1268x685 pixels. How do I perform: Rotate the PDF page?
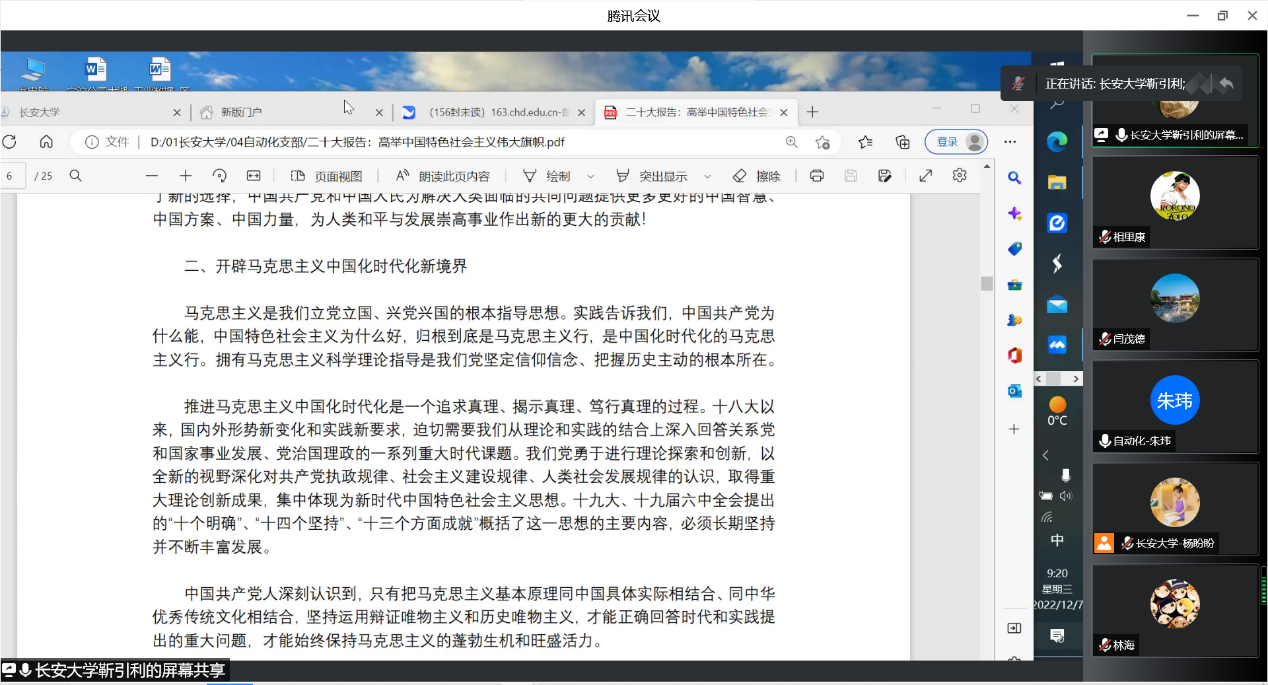click(219, 176)
